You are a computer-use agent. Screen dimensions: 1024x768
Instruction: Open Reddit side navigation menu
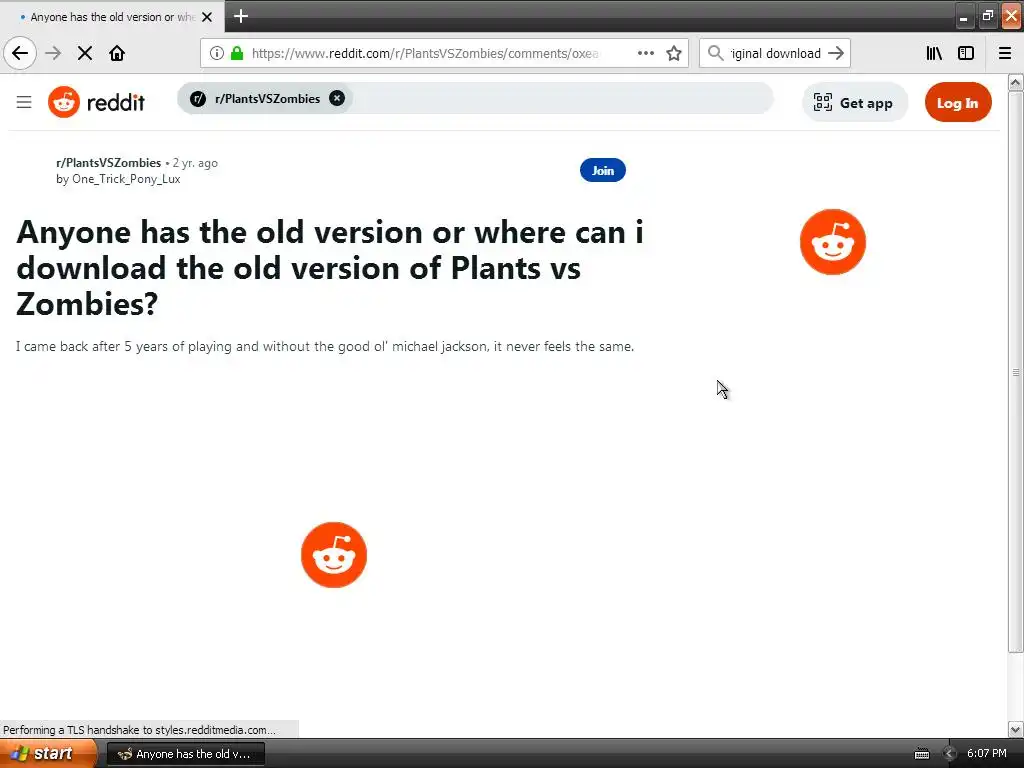click(x=24, y=102)
